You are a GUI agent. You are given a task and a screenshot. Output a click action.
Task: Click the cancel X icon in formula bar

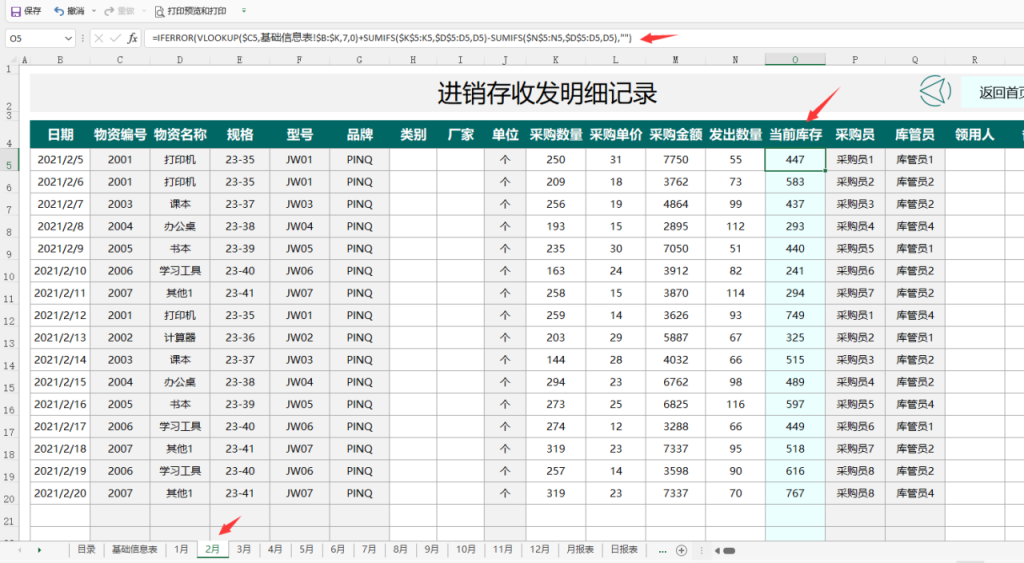click(x=99, y=39)
